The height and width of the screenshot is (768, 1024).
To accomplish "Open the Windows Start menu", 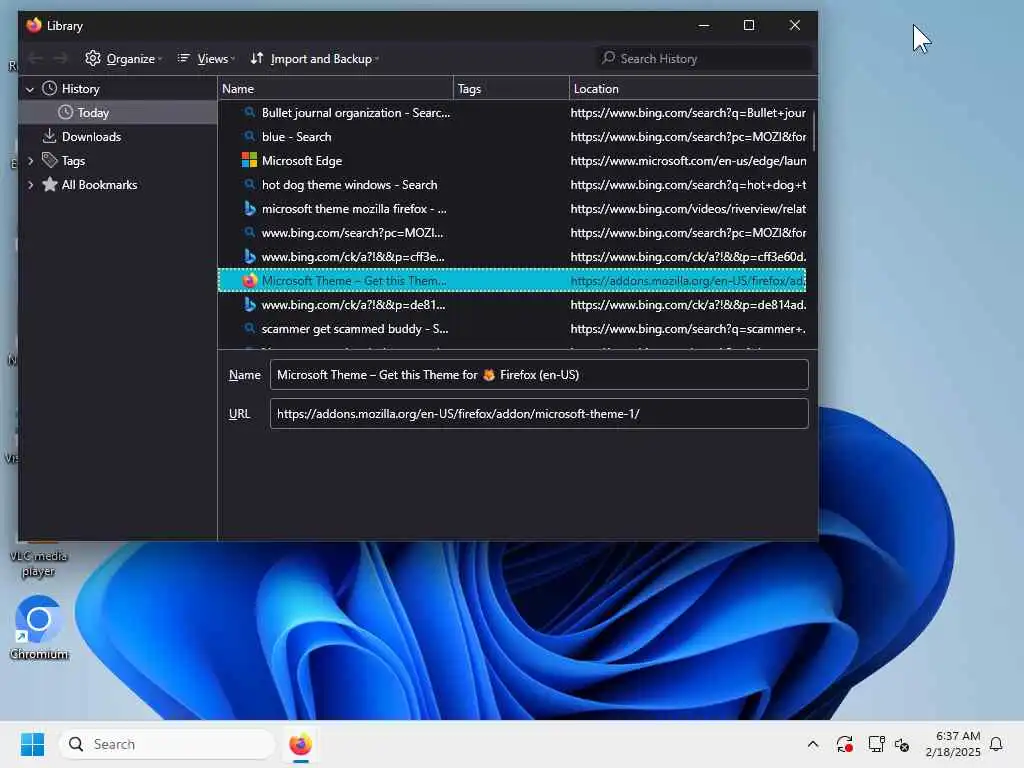I will pyautogui.click(x=32, y=744).
